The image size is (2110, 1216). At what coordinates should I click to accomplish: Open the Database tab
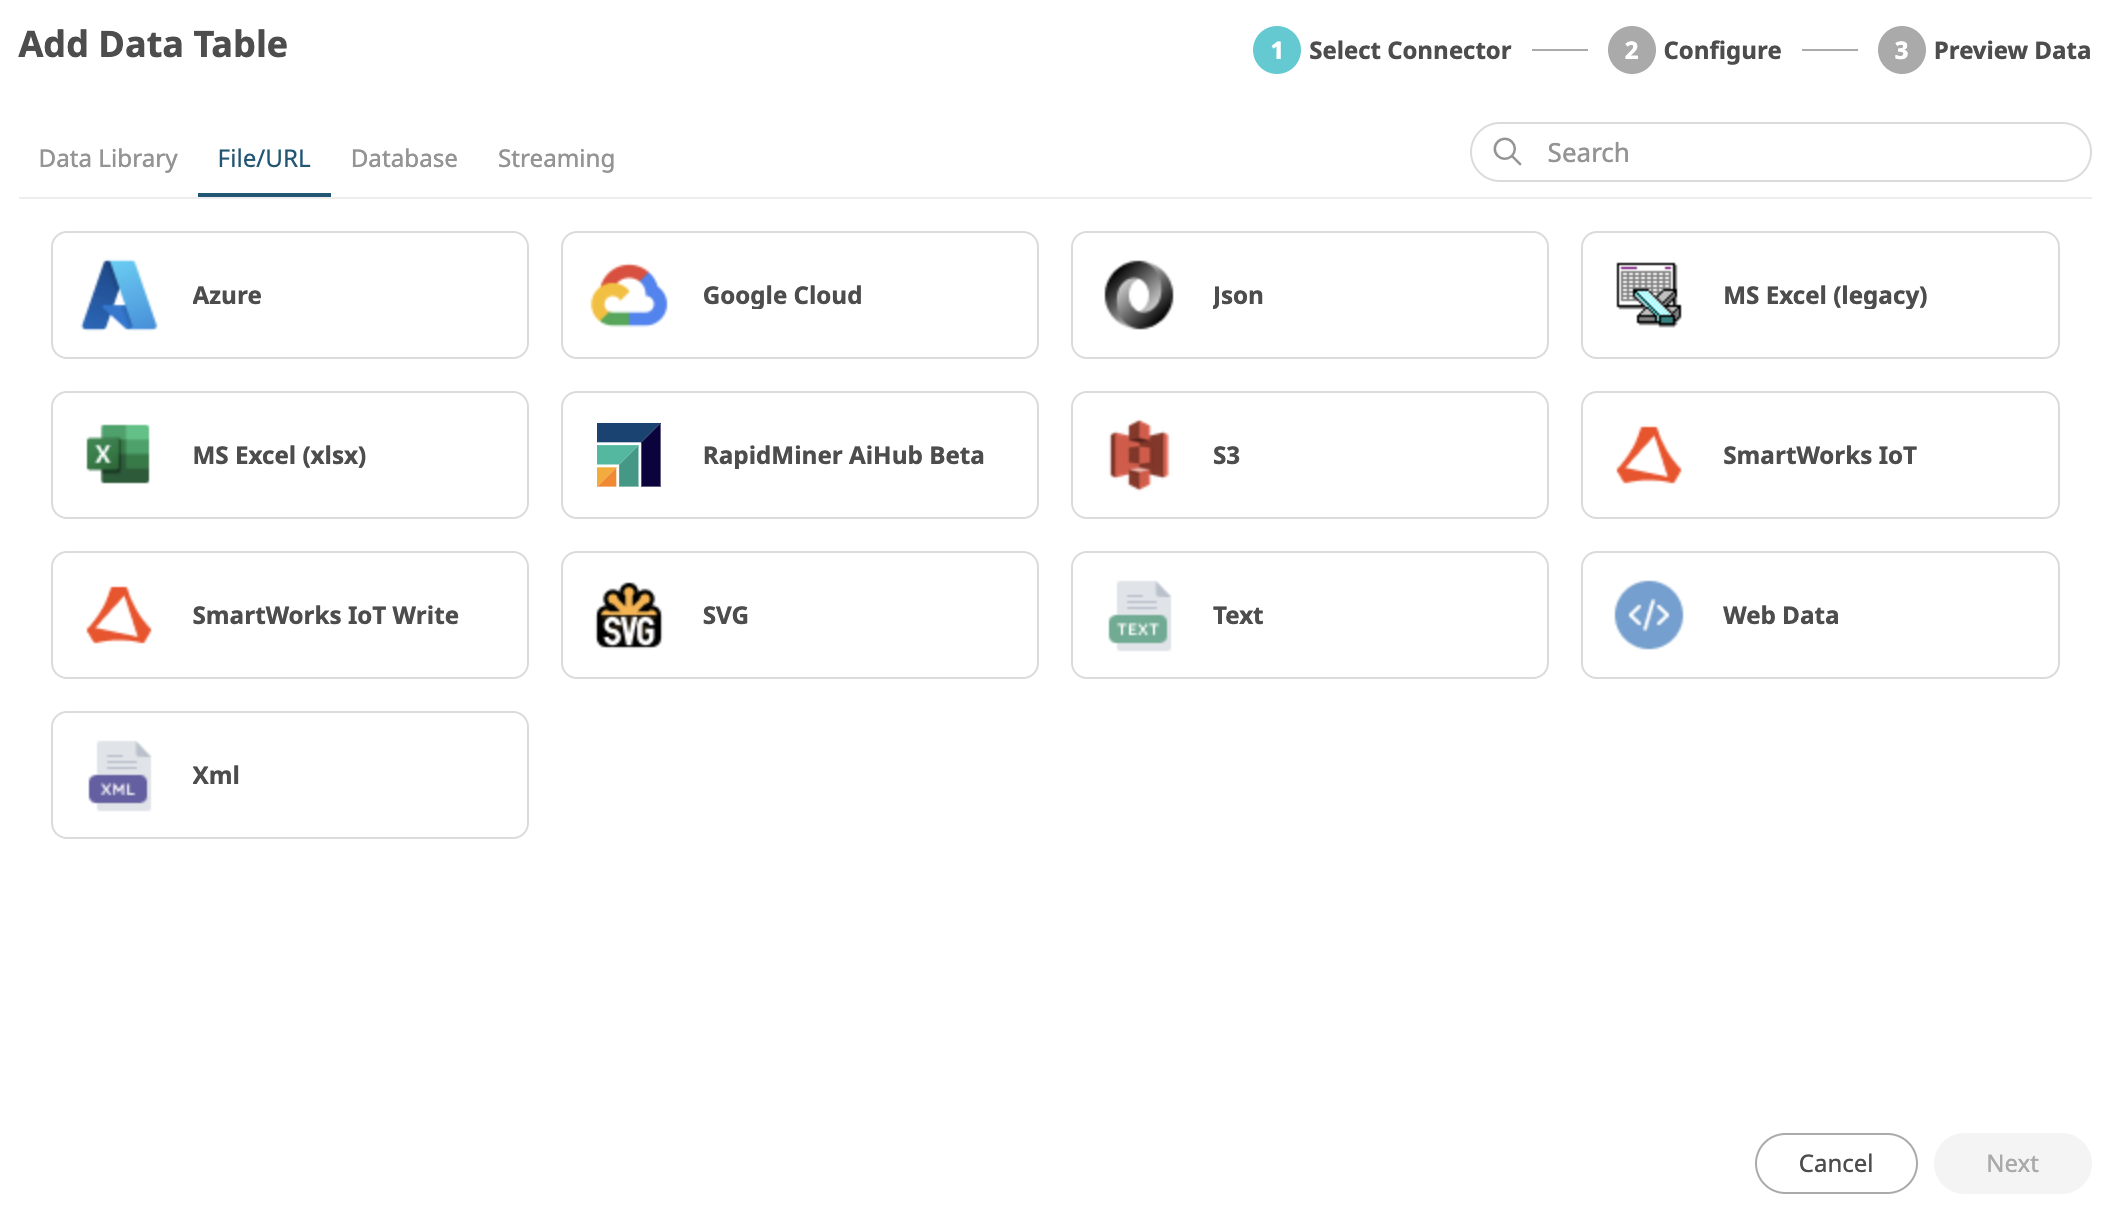coord(404,158)
